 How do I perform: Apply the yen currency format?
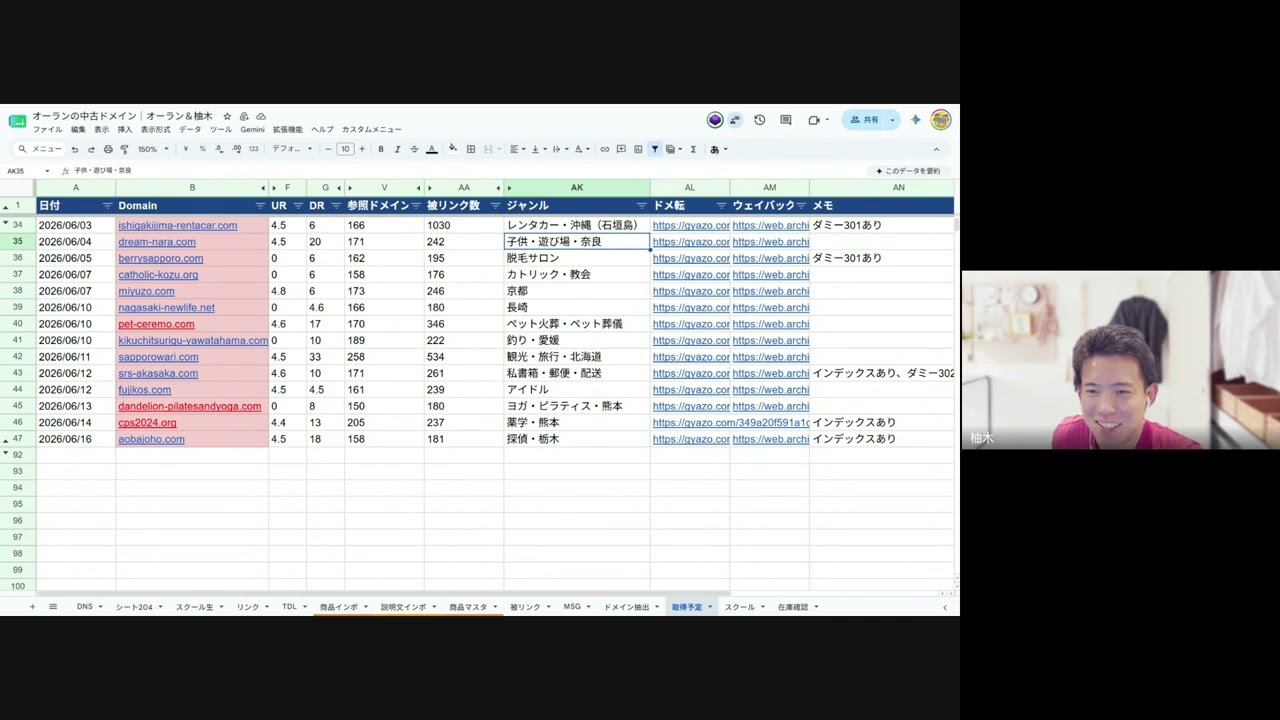pos(185,149)
